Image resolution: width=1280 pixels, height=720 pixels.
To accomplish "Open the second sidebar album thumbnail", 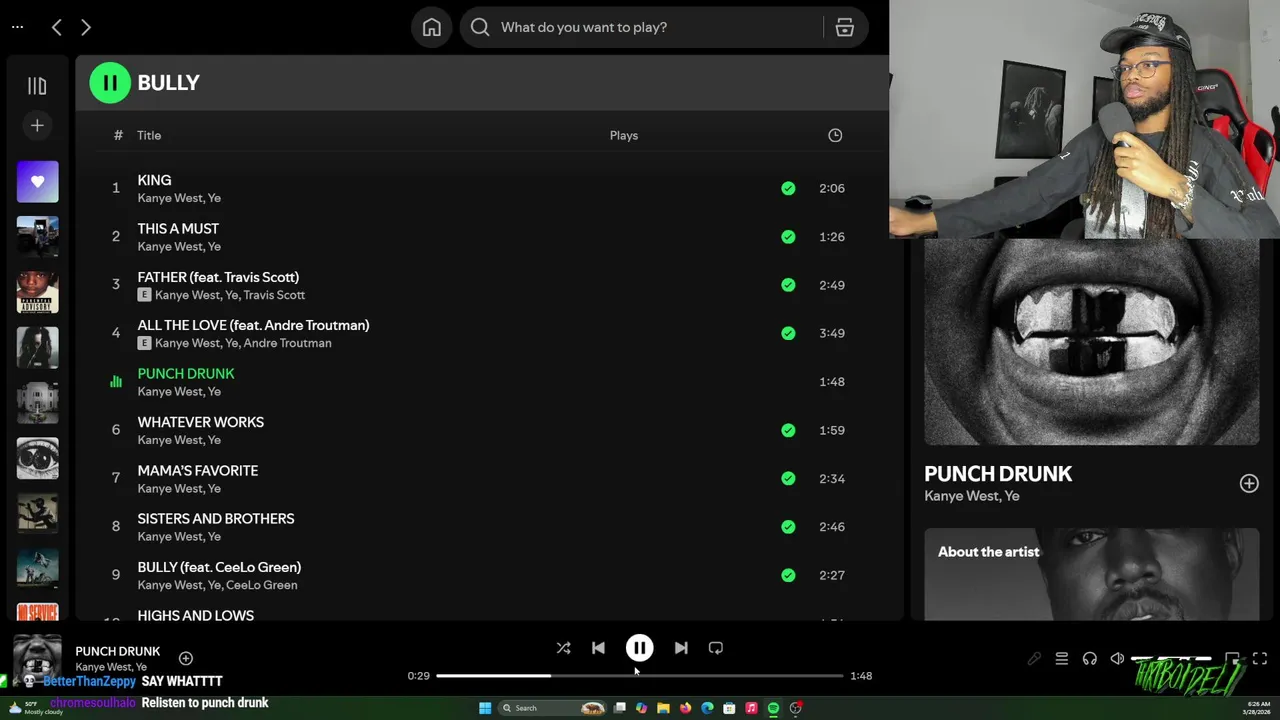I will pos(38,237).
